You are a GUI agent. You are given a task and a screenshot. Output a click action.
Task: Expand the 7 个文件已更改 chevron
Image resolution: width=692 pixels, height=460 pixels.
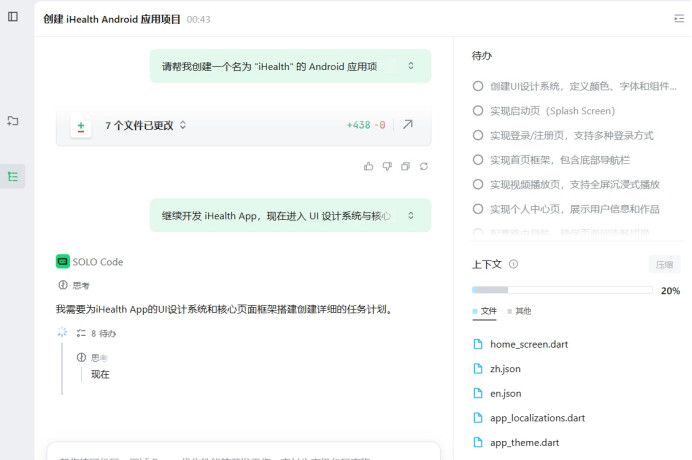point(183,125)
